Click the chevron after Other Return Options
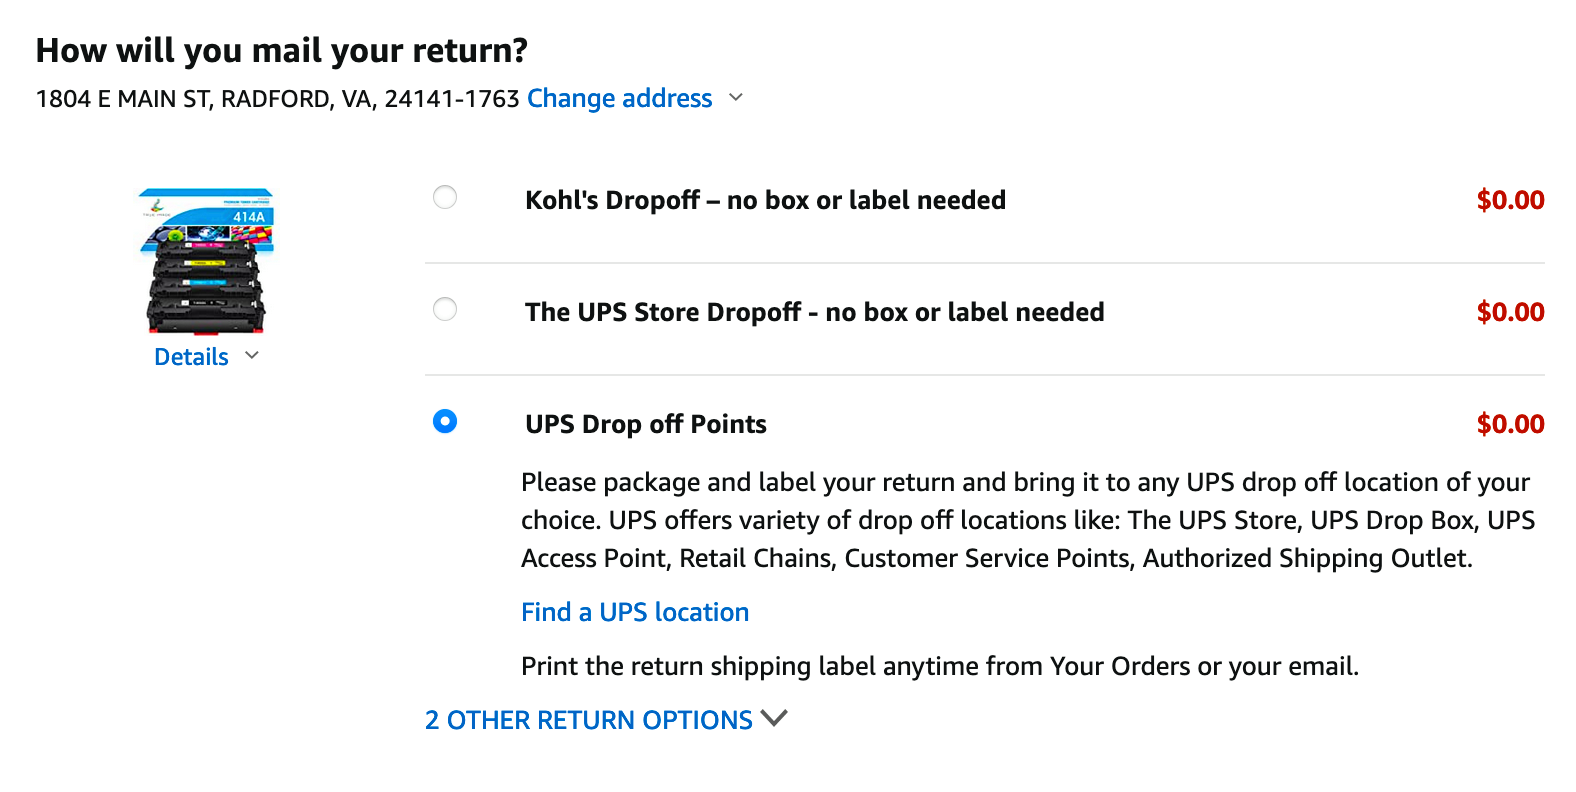The image size is (1576, 792). (774, 718)
